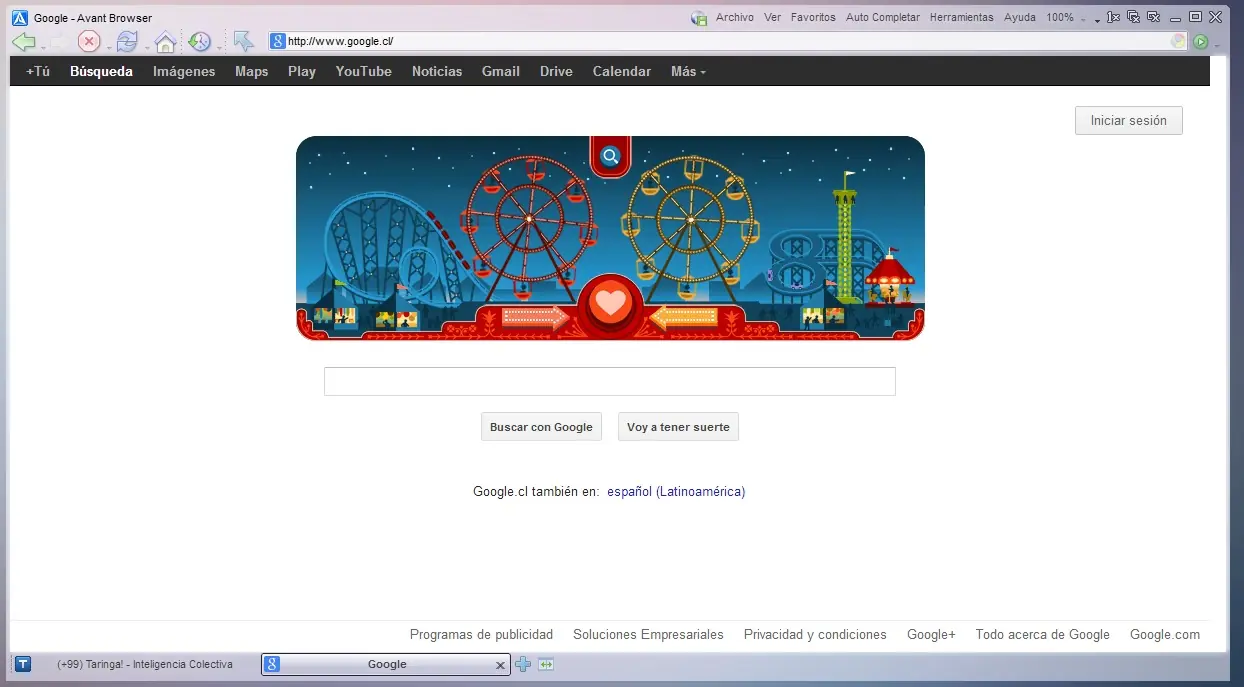
Task: Expand the Refresh button dropdown arrow
Action: click(x=147, y=48)
